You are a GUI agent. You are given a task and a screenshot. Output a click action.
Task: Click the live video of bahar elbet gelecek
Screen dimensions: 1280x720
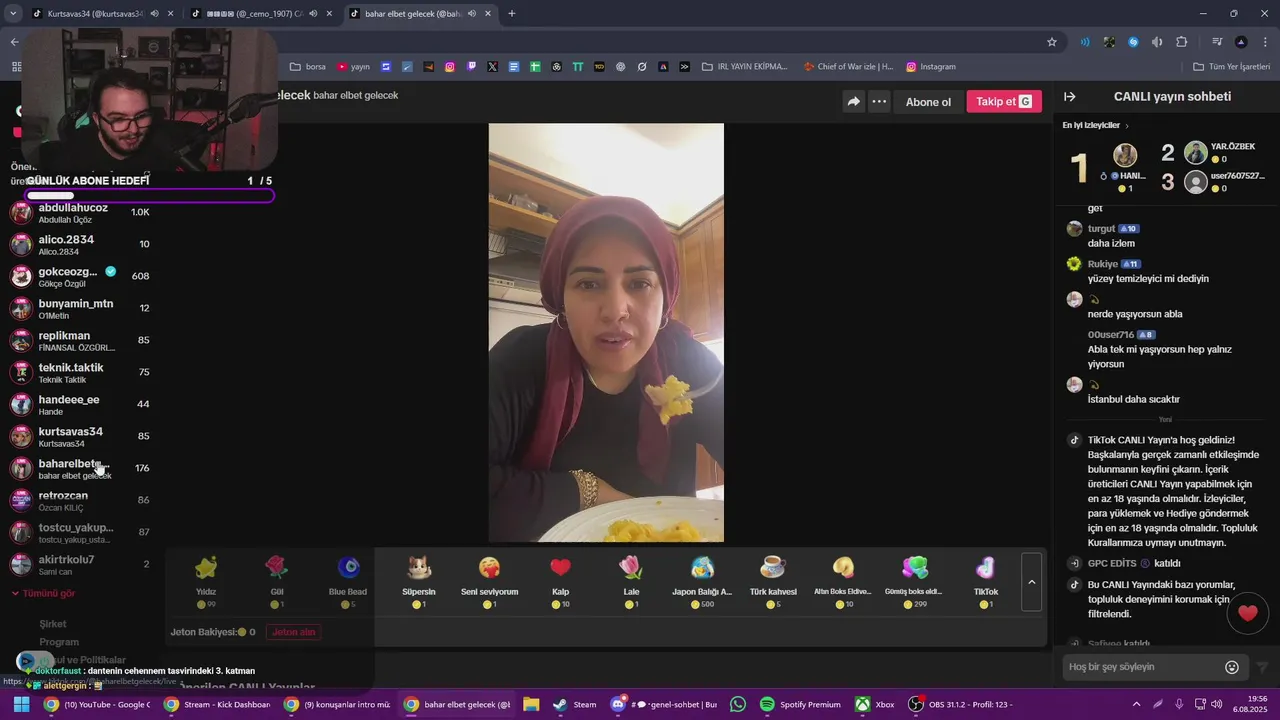tap(606, 333)
